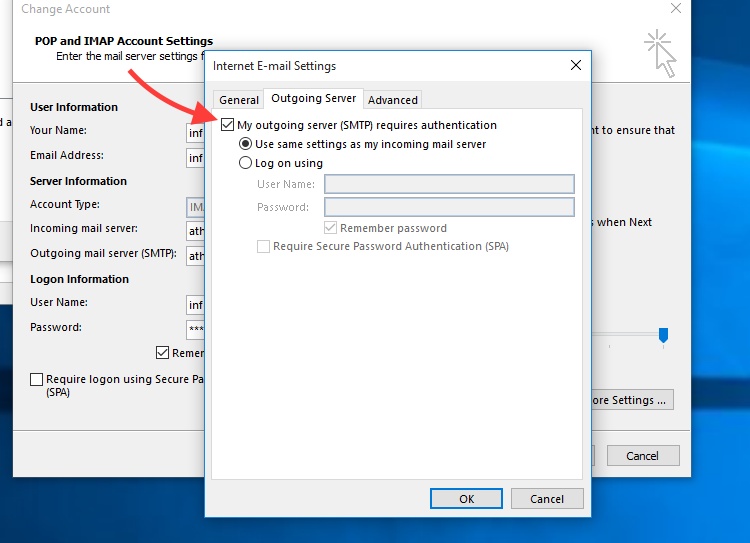Viewport: 750px width, 543px height.
Task: Click the logon User Name field in Change Account
Action: click(196, 305)
